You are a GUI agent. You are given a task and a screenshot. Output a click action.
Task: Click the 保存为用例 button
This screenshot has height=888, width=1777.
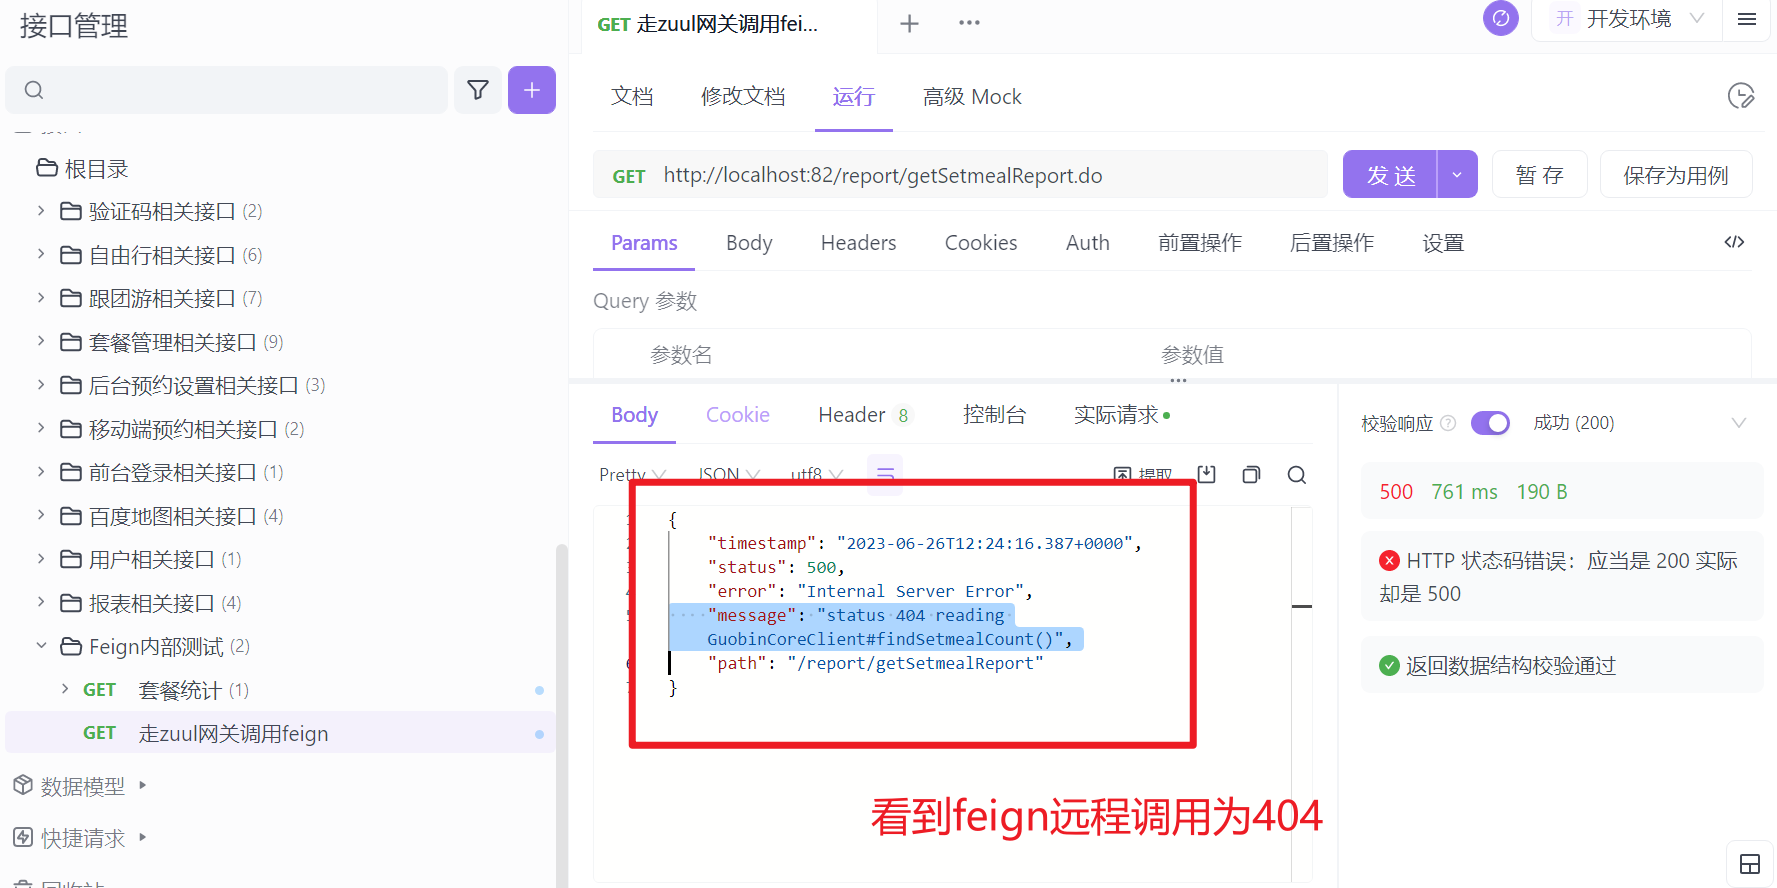1676,175
